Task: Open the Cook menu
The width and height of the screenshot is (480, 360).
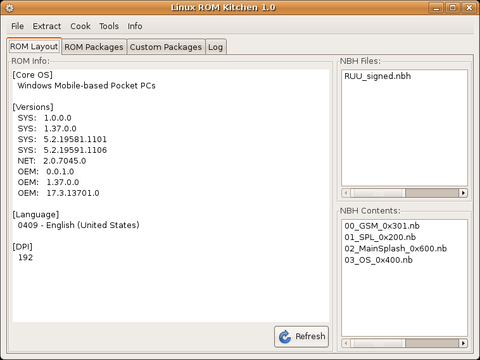Action: [x=80, y=26]
